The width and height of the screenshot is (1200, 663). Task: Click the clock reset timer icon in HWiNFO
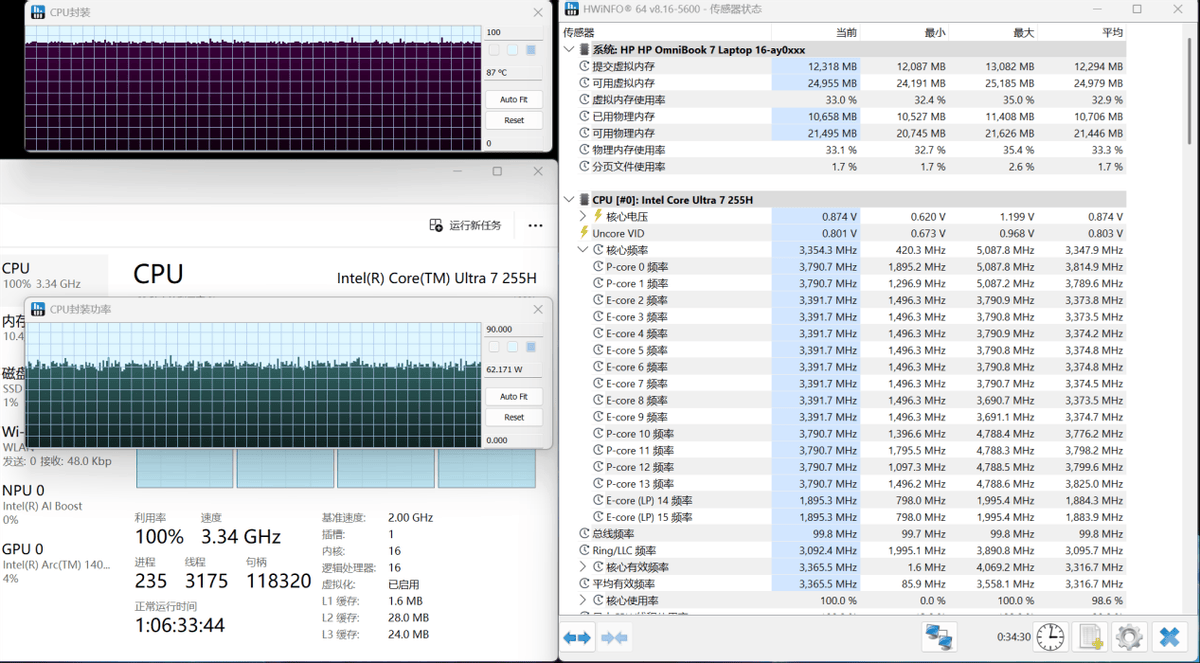(1050, 636)
